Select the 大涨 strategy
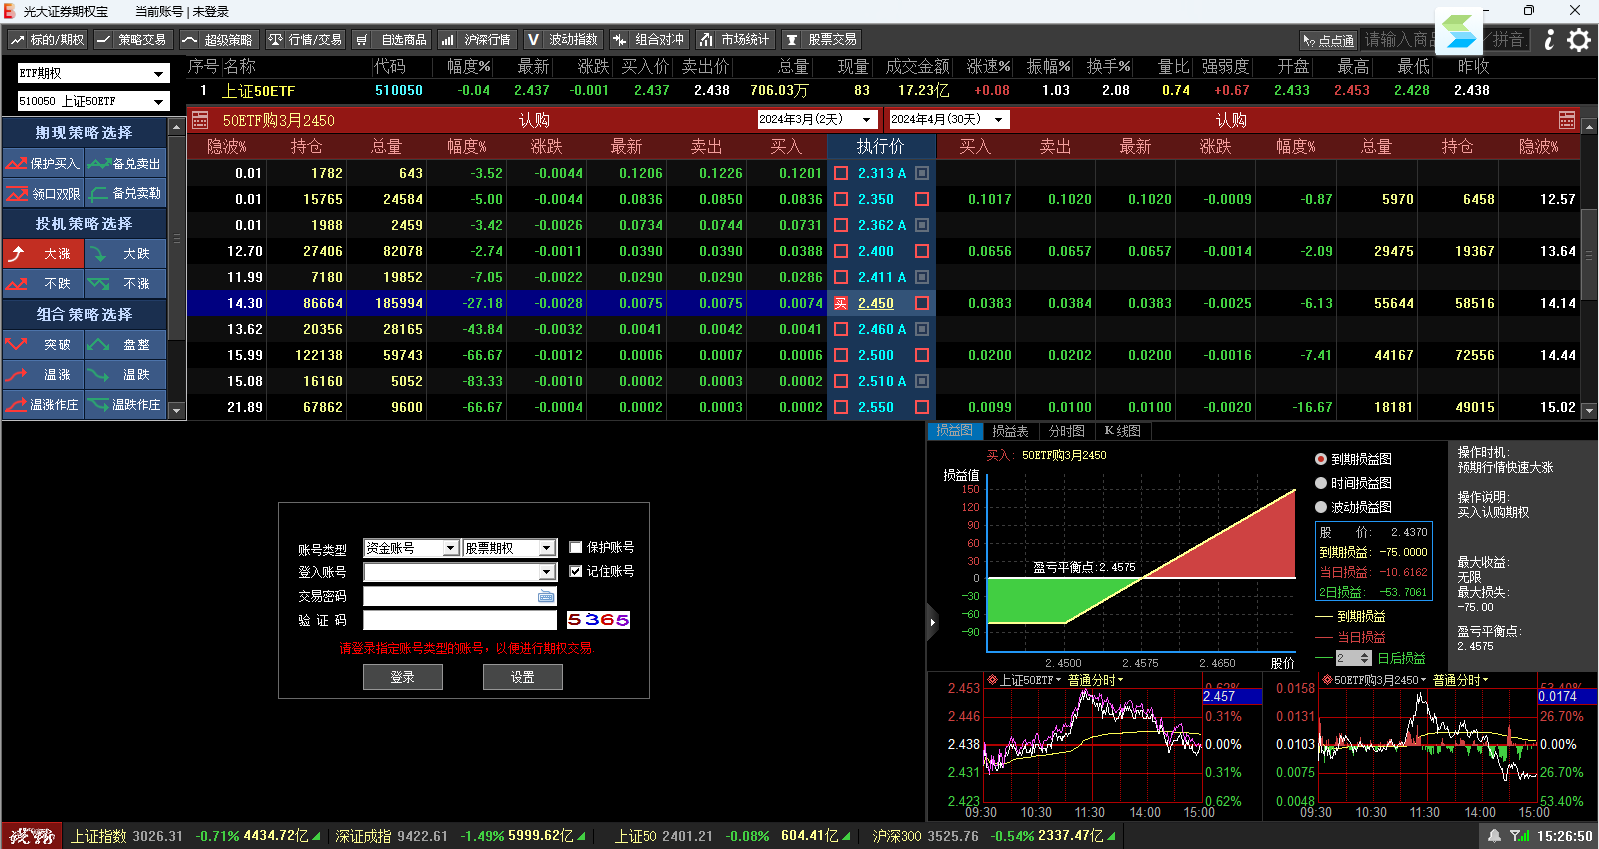Screen dimensions: 1599x849 coord(43,254)
